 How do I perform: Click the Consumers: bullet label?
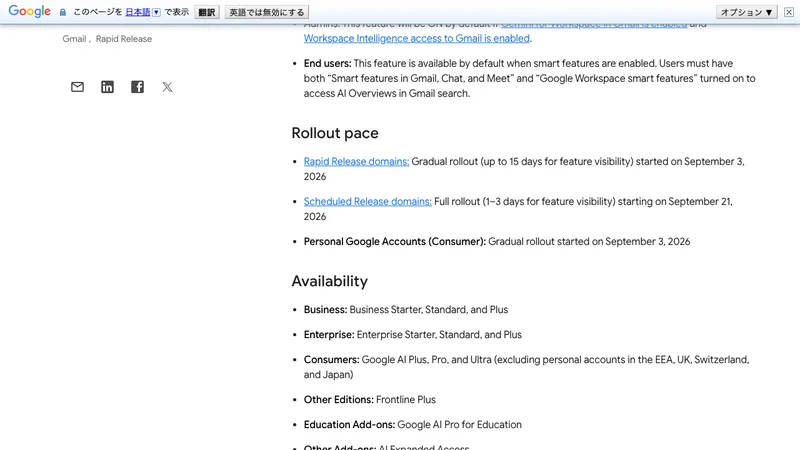[331, 360]
